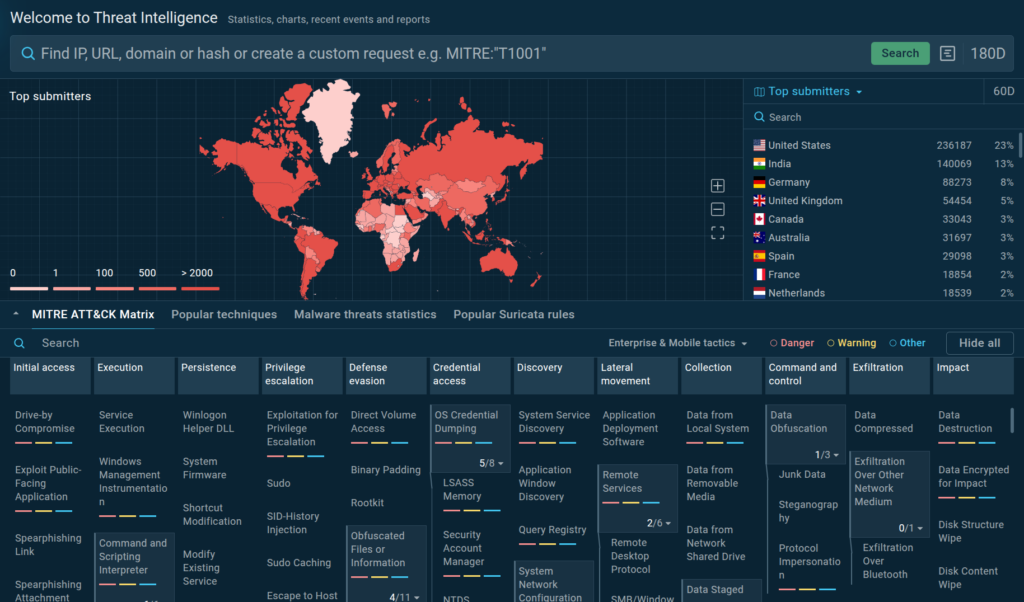The width and height of the screenshot is (1024, 602).
Task: Open the Top submitters dropdown
Action: pyautogui.click(x=808, y=92)
